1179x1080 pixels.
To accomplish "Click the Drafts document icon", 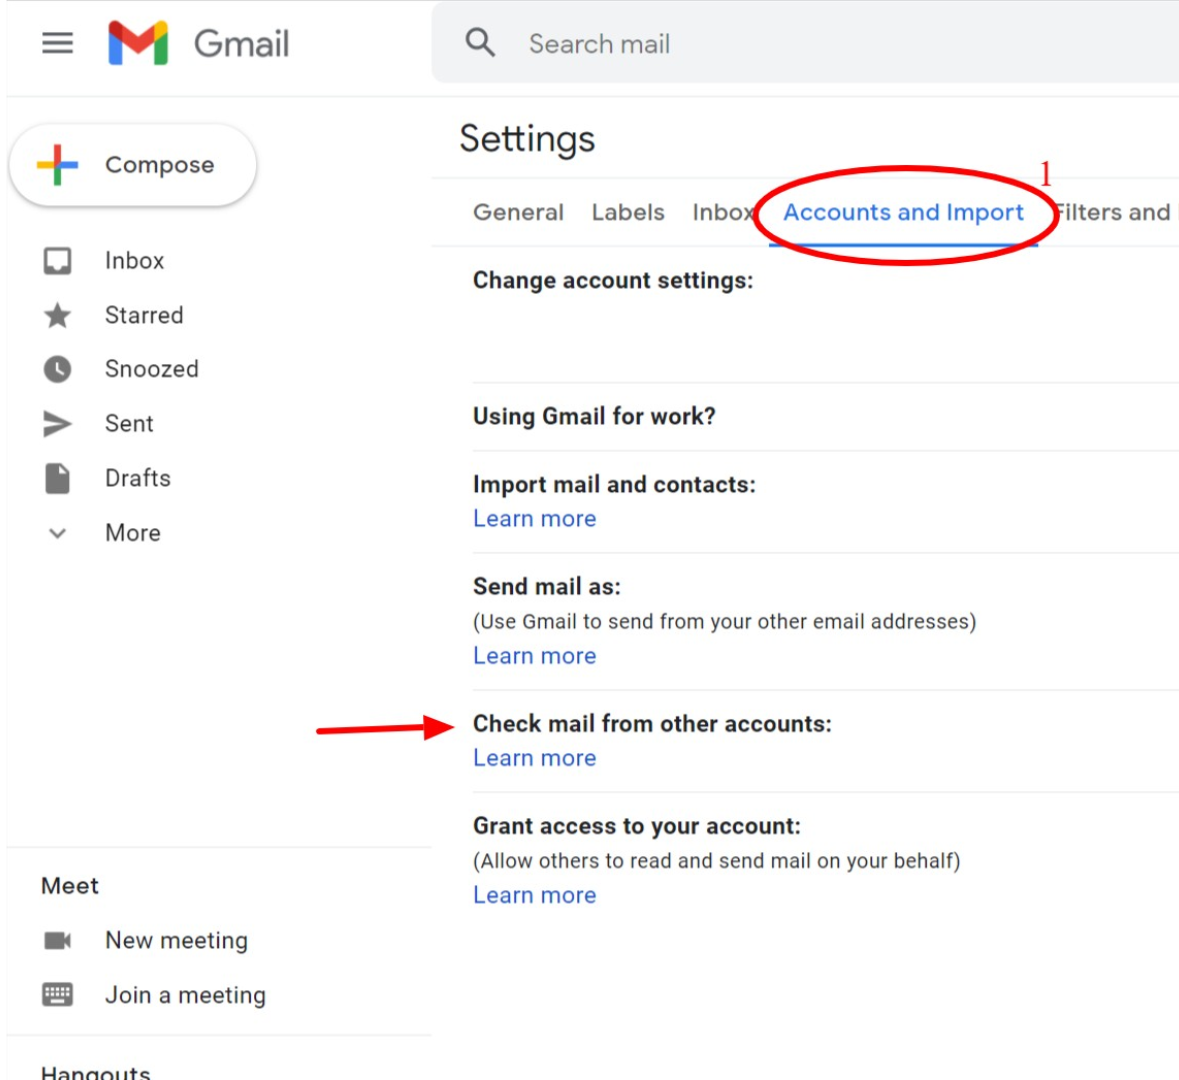I will click(x=57, y=478).
